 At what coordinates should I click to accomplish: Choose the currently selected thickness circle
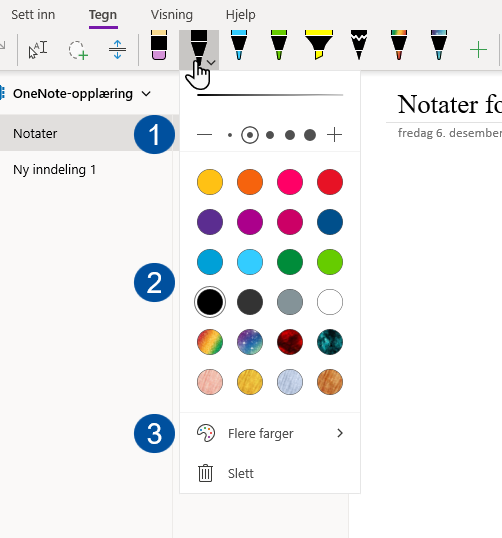(250, 135)
